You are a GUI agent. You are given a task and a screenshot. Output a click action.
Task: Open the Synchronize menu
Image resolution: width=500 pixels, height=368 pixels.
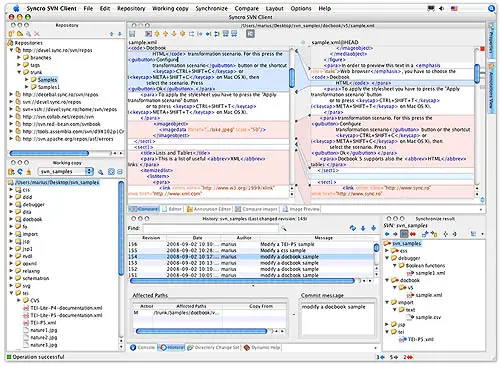211,8
